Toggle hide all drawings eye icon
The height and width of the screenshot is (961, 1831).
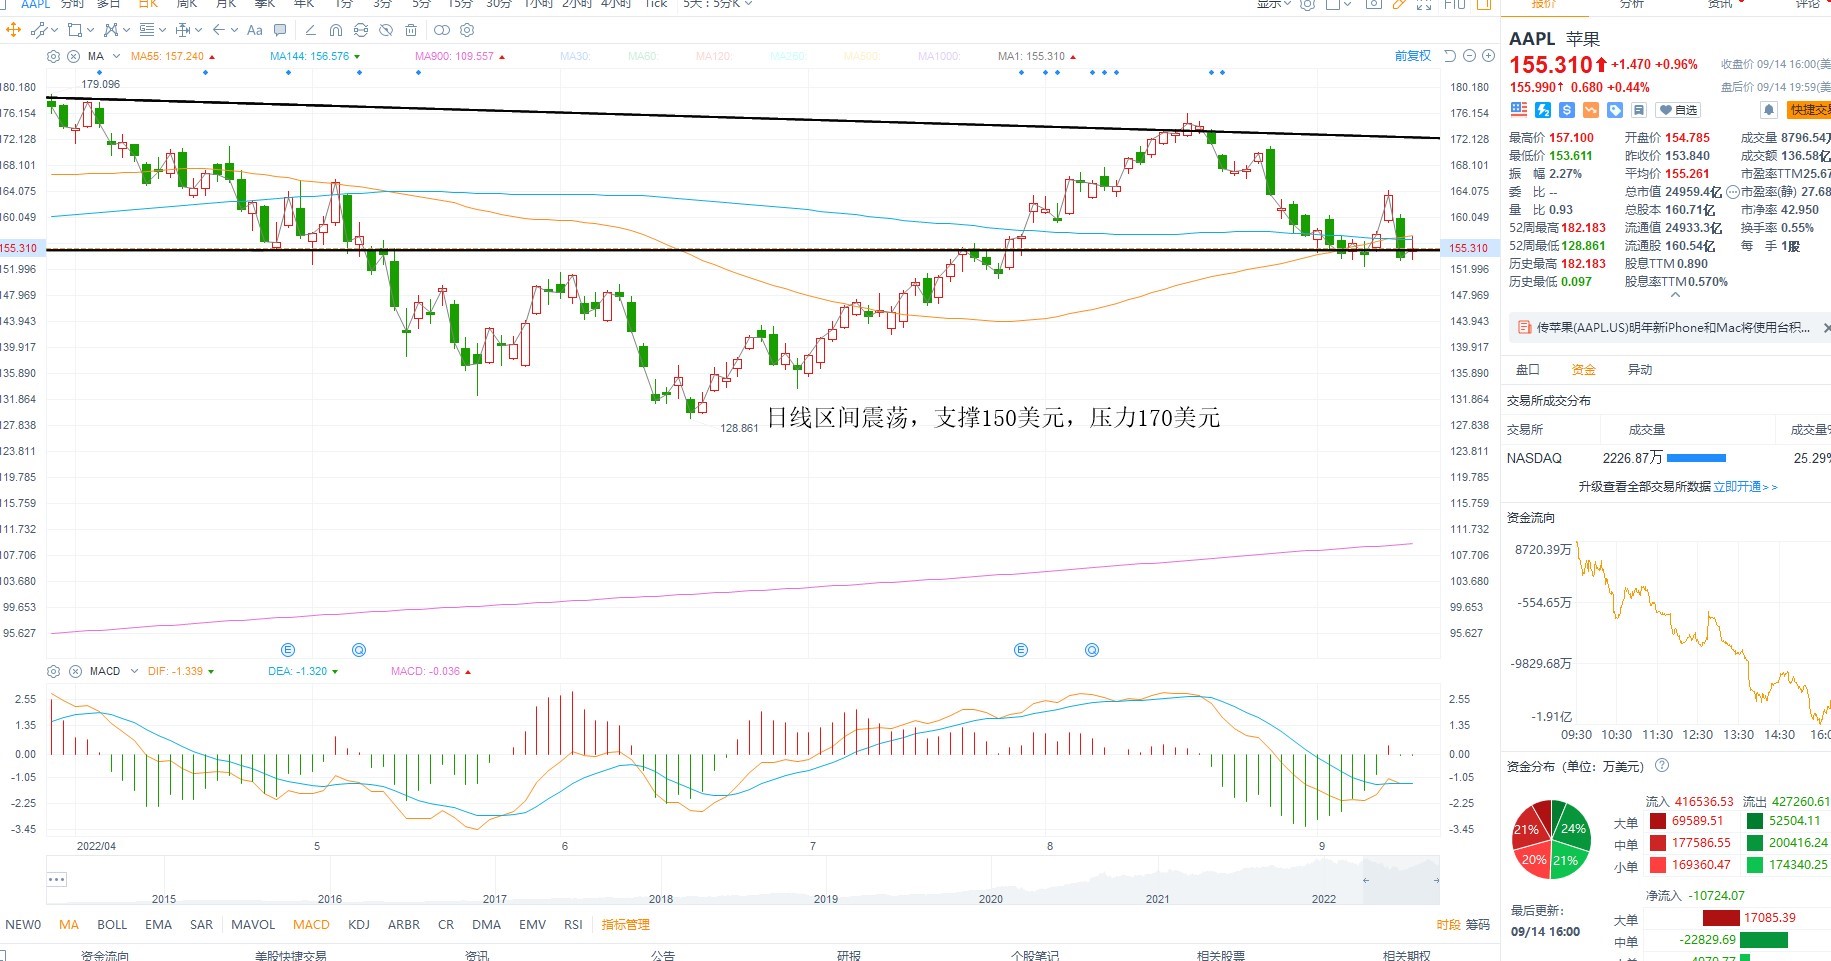coord(386,30)
